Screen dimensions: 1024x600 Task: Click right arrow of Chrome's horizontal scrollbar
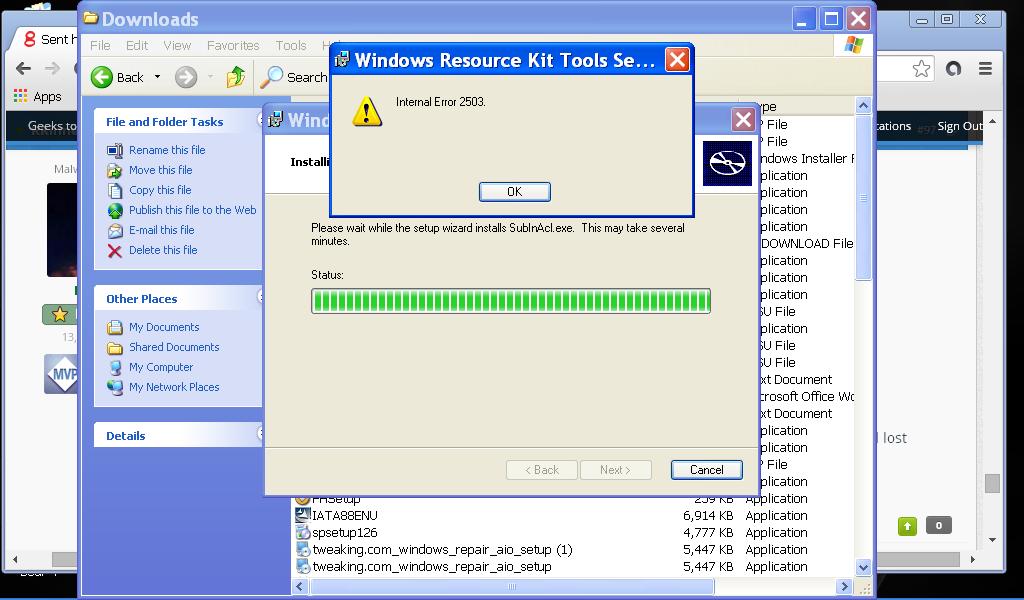click(x=972, y=560)
